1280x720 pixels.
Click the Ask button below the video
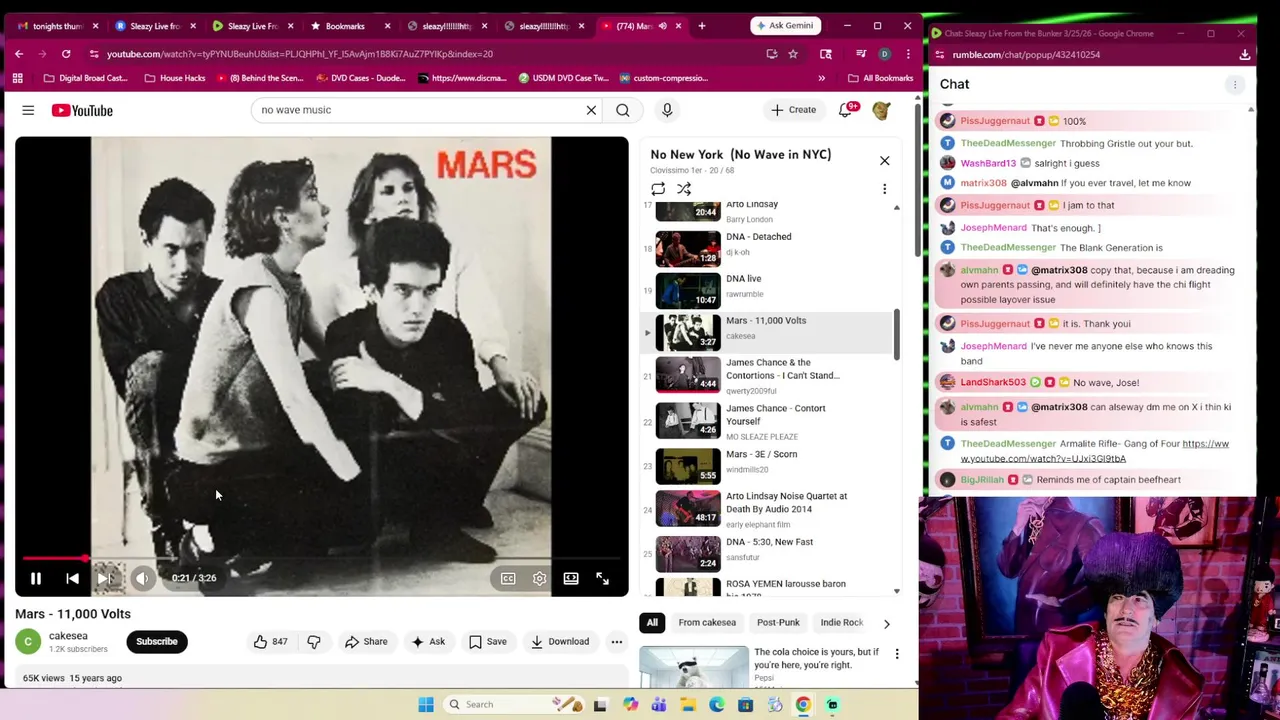click(x=428, y=642)
